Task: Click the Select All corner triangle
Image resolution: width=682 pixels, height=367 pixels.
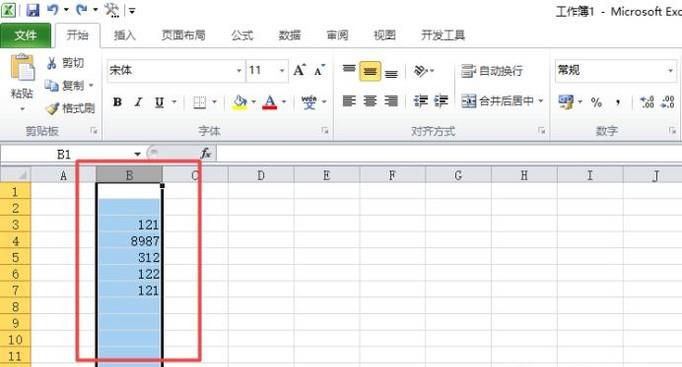Action: [x=16, y=175]
